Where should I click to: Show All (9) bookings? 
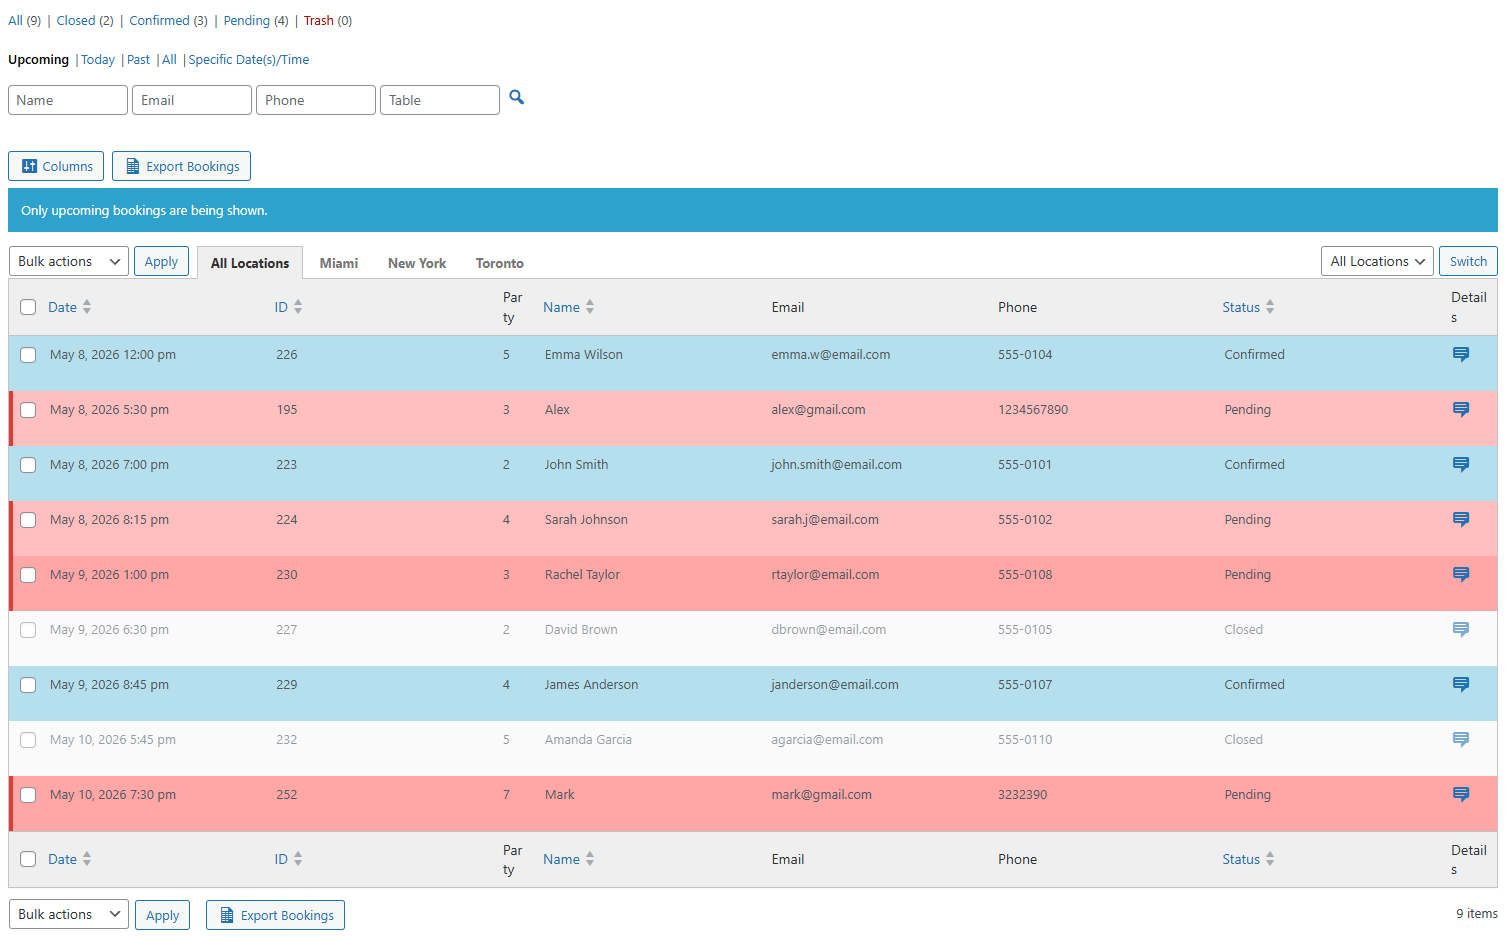coord(25,20)
